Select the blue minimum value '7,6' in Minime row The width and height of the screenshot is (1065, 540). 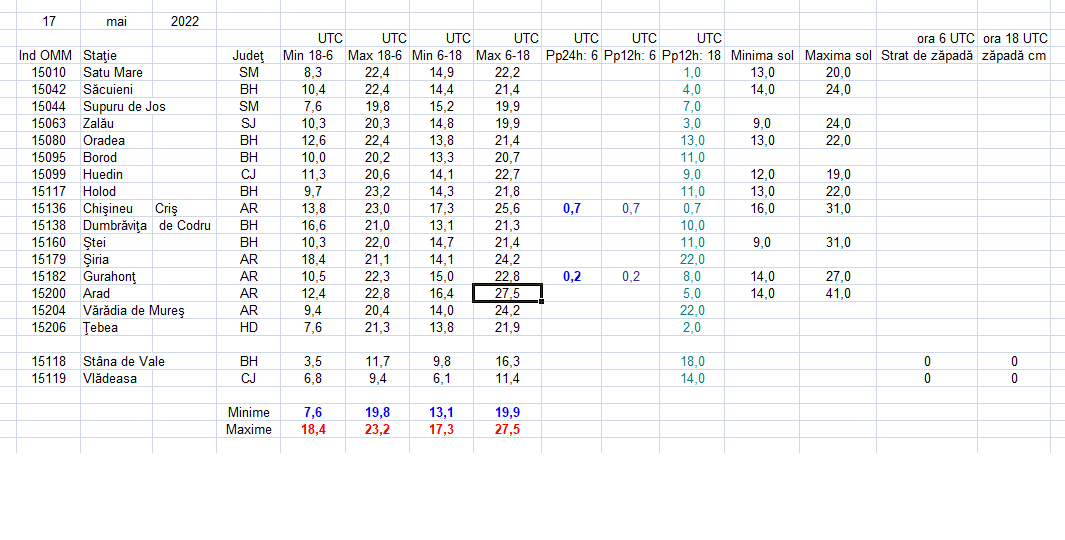click(x=313, y=412)
